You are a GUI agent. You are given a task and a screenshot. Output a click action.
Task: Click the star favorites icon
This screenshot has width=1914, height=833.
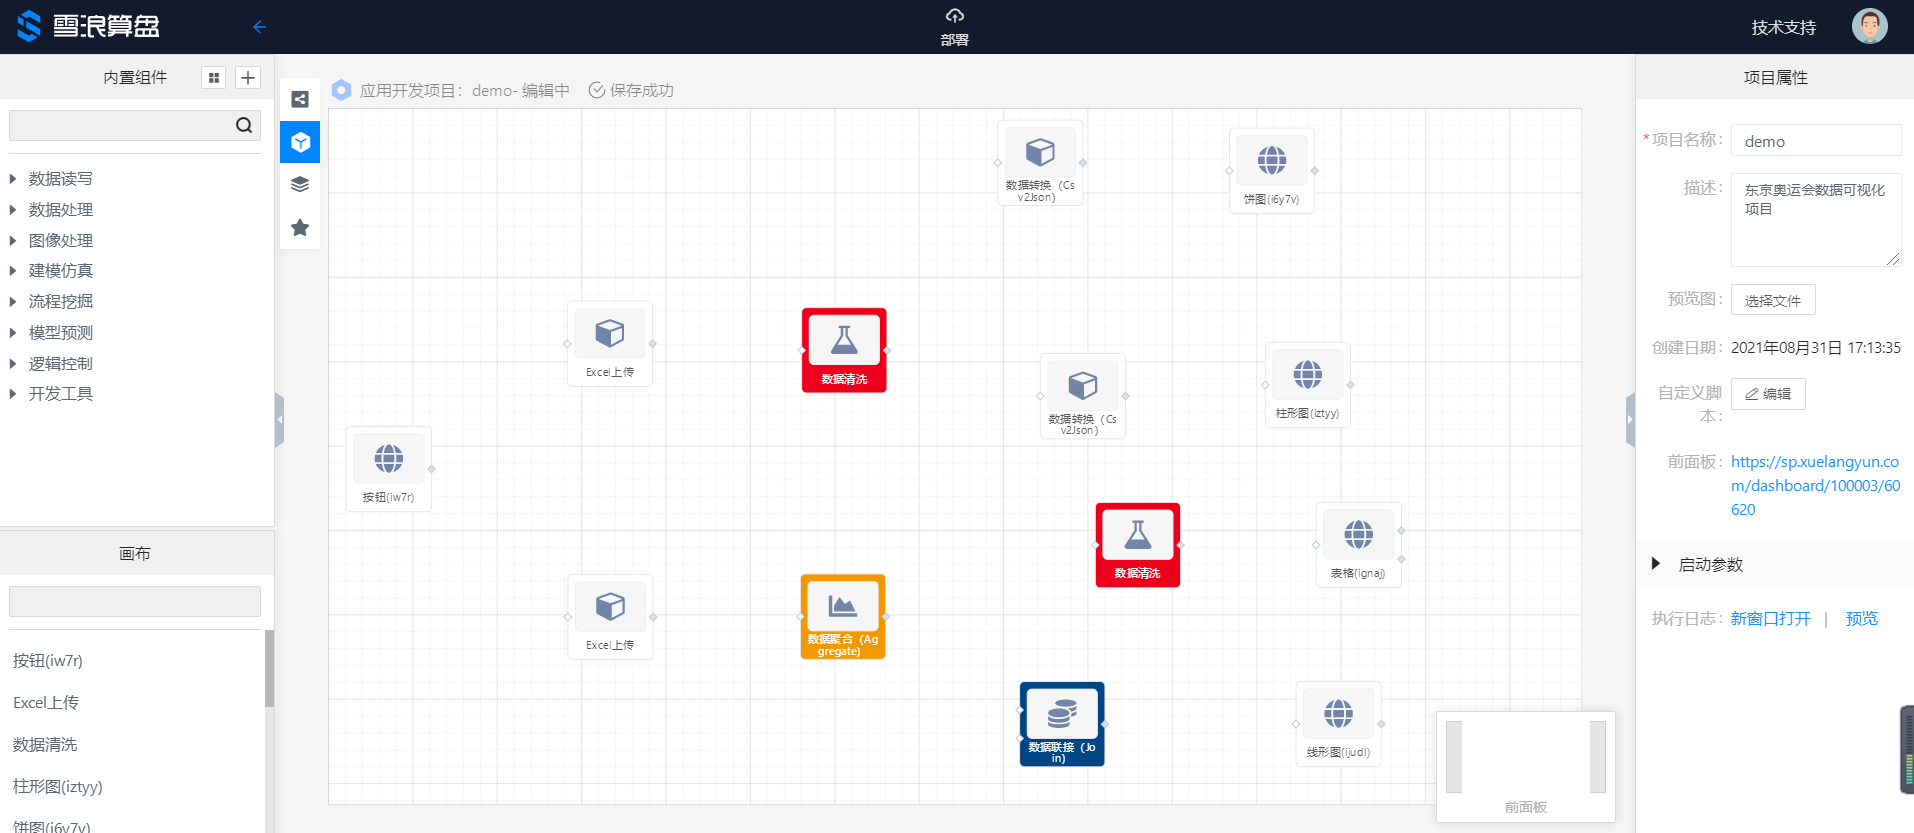[x=300, y=228]
